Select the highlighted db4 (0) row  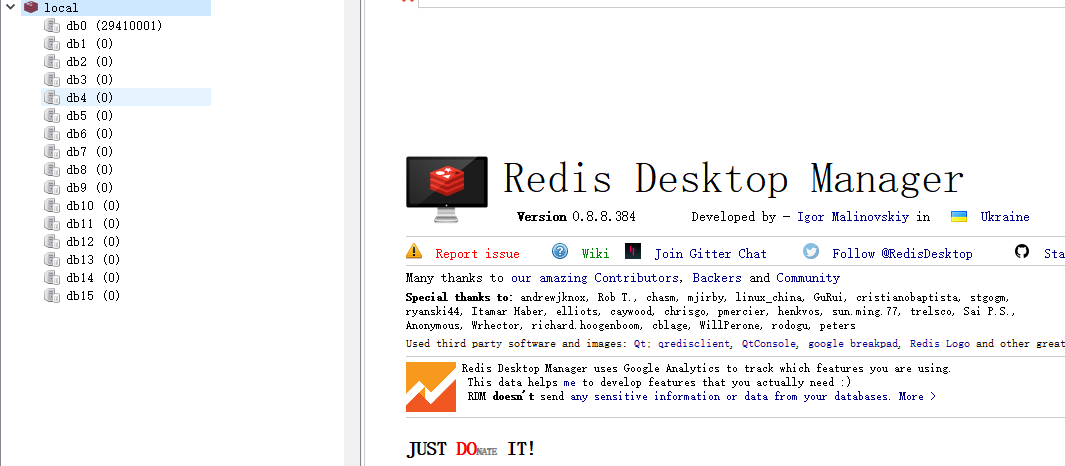[x=126, y=97]
